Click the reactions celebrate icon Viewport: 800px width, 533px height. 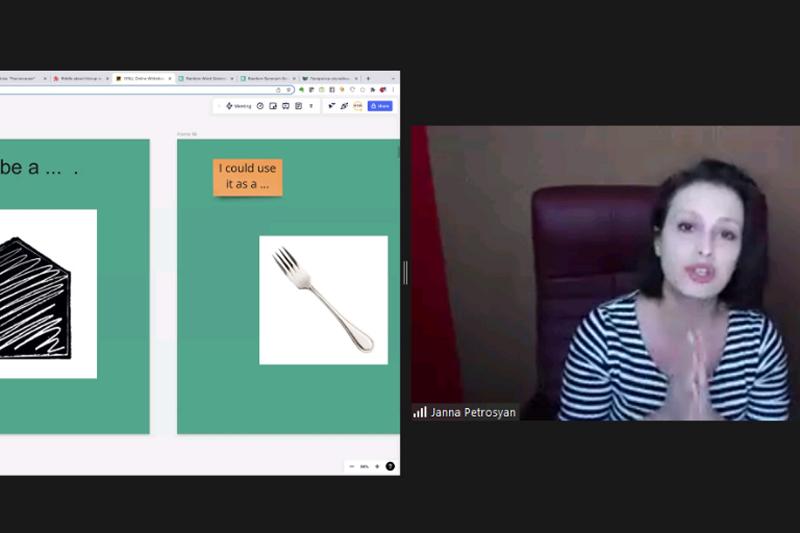pos(344,106)
